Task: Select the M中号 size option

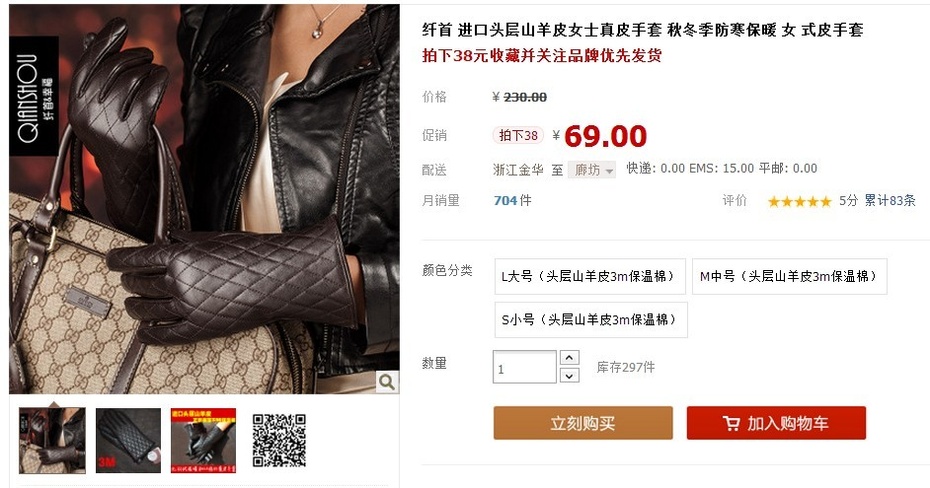Action: point(789,276)
